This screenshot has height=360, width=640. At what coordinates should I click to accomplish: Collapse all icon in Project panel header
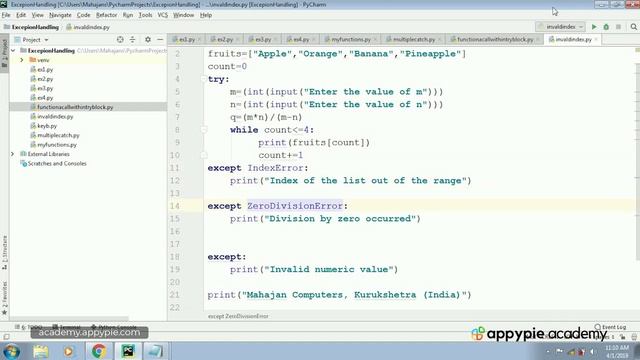[132, 40]
